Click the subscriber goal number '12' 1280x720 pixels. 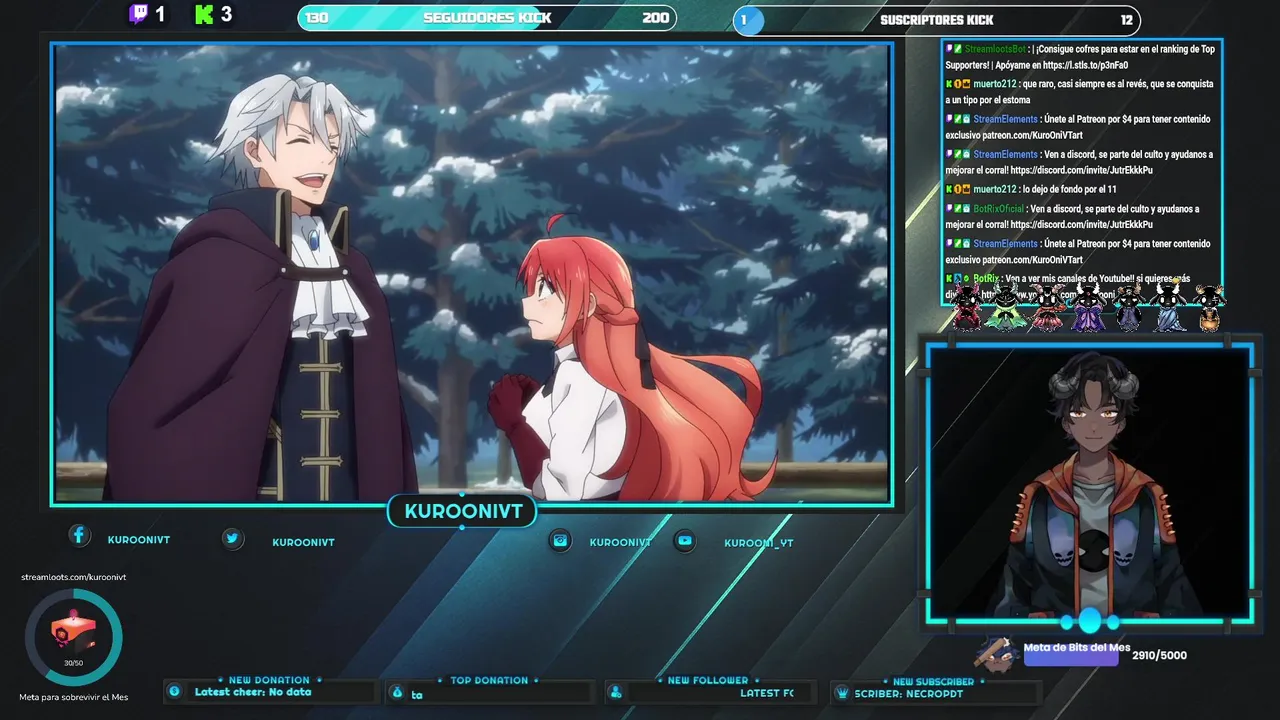pos(1127,20)
